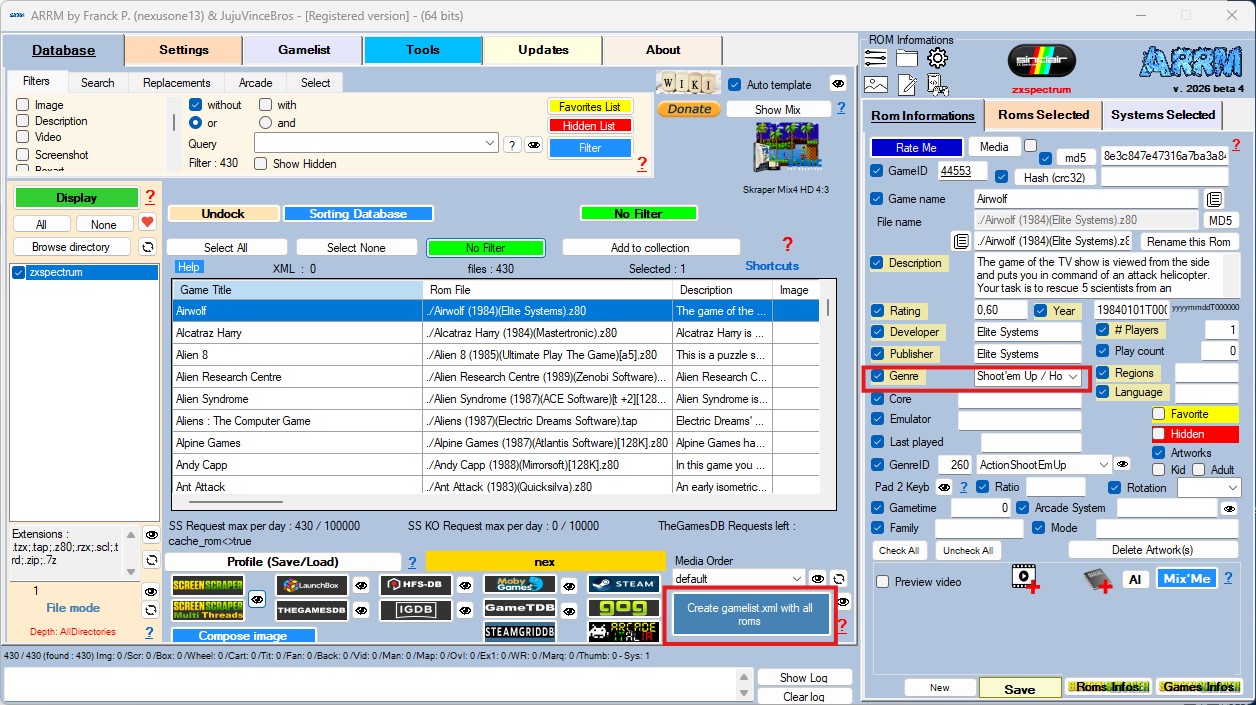Open the settings gear icon in ROM Informations

click(x=937, y=58)
